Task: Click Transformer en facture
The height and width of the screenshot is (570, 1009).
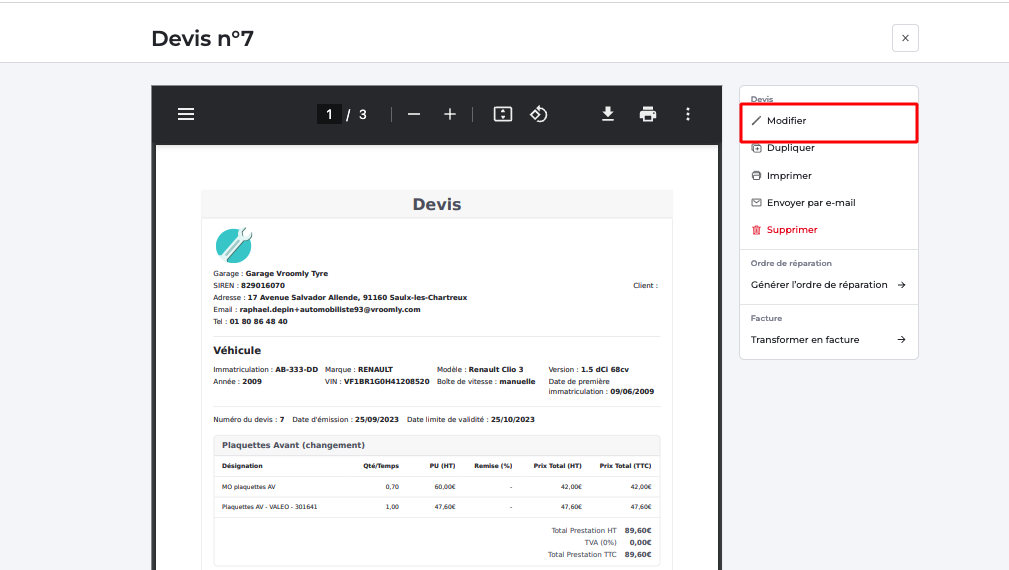Action: coord(805,340)
